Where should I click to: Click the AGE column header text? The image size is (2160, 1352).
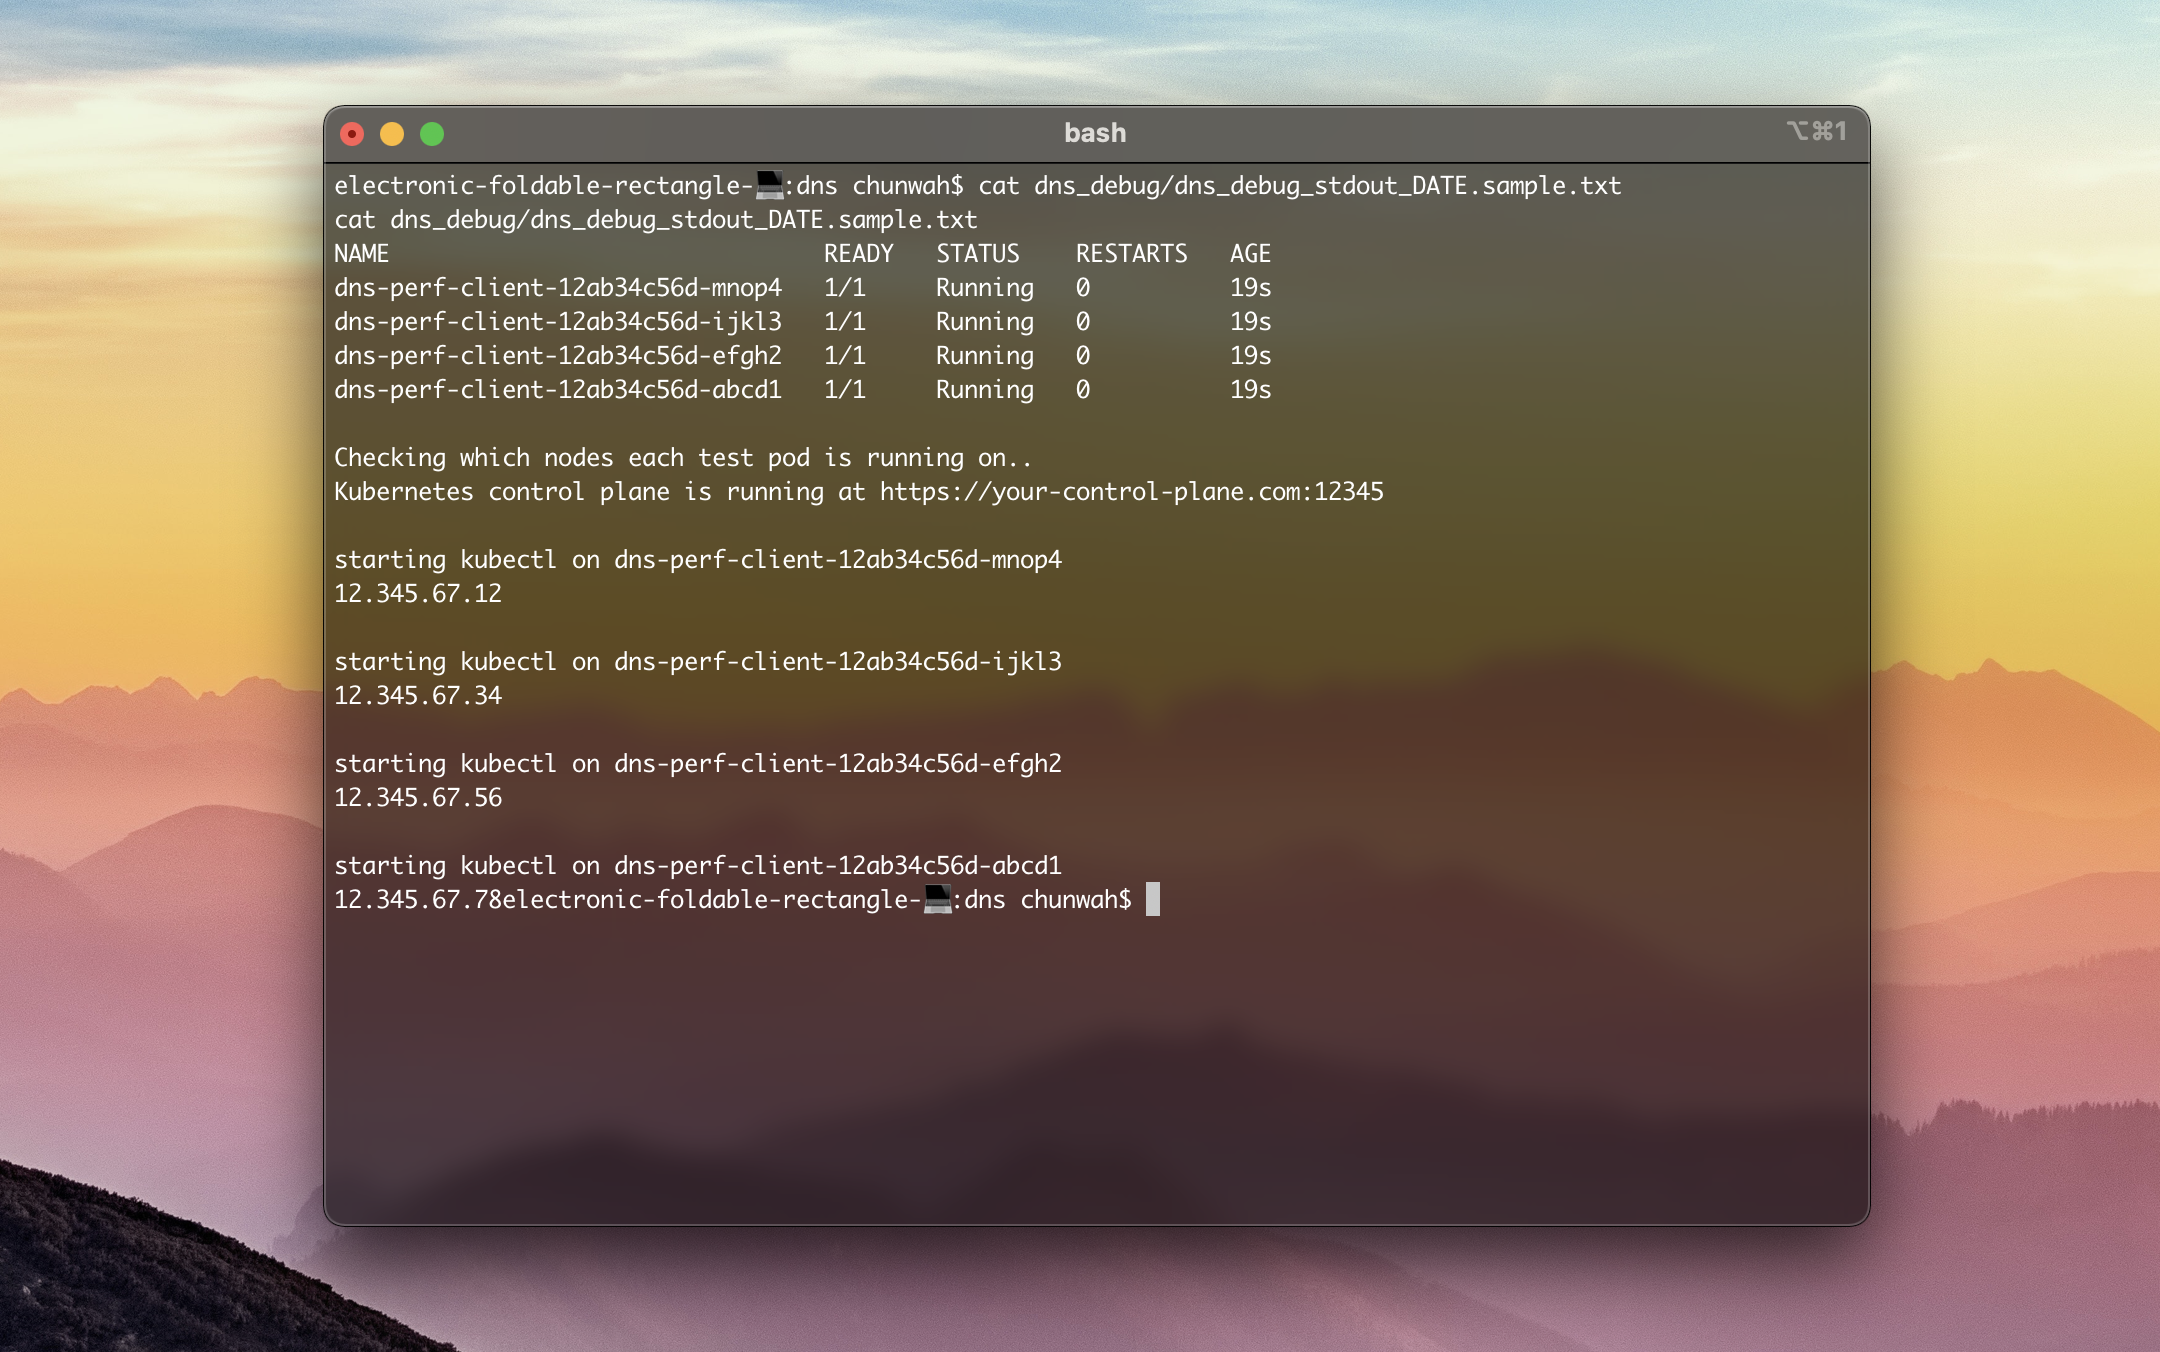pos(1250,253)
